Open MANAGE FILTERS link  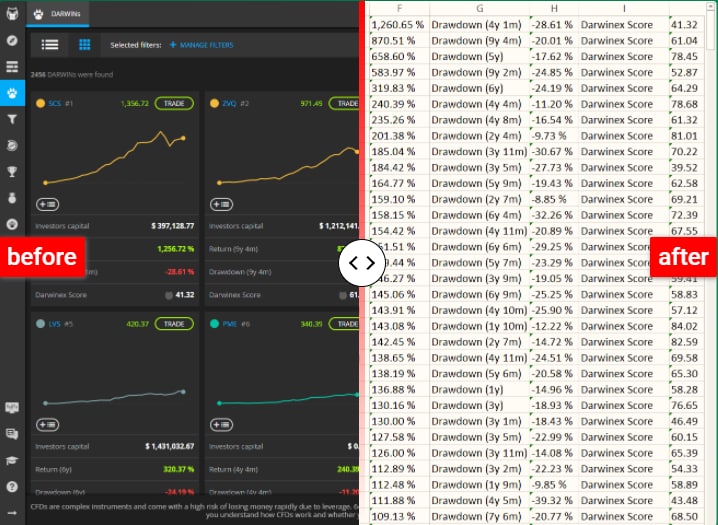pos(201,45)
